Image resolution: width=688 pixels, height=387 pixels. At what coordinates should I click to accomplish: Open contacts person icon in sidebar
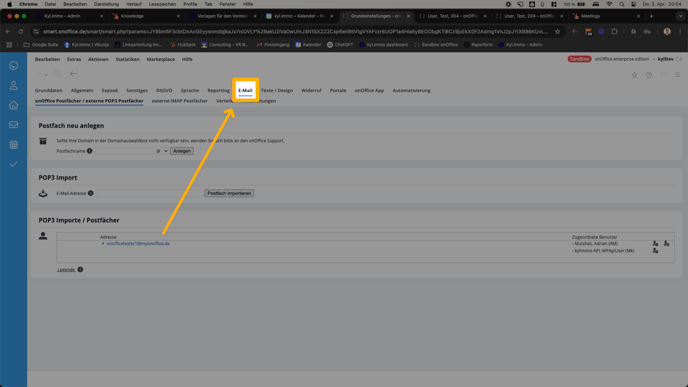pos(14,86)
